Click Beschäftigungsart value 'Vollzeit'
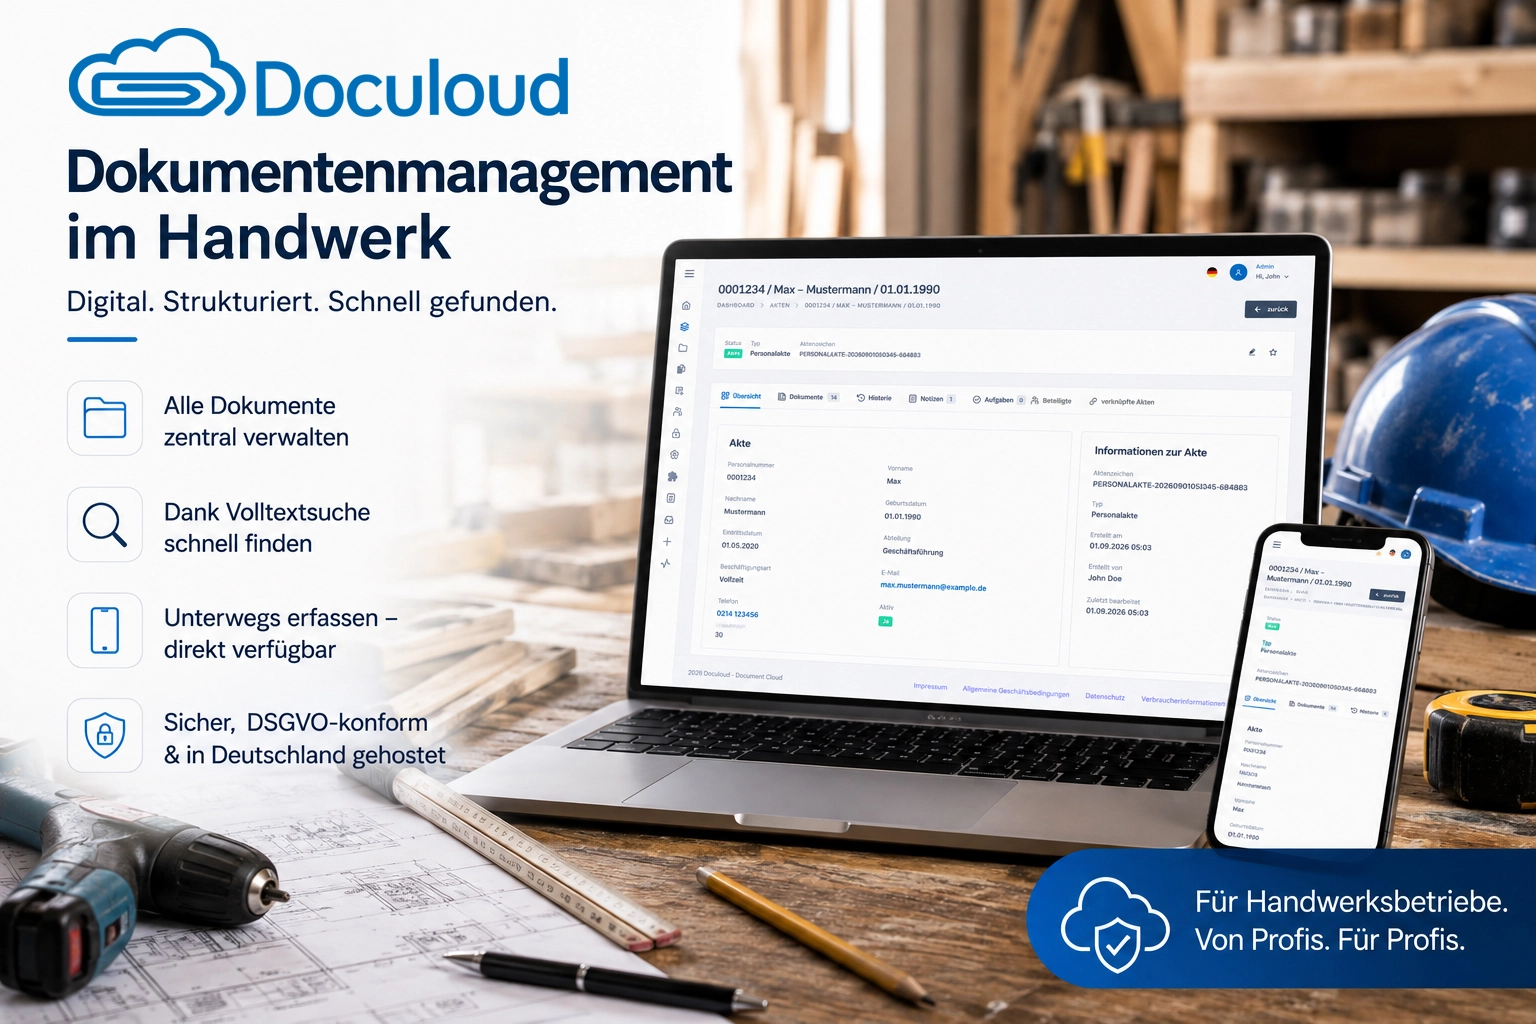Viewport: 1536px width, 1024px height. pos(731,580)
